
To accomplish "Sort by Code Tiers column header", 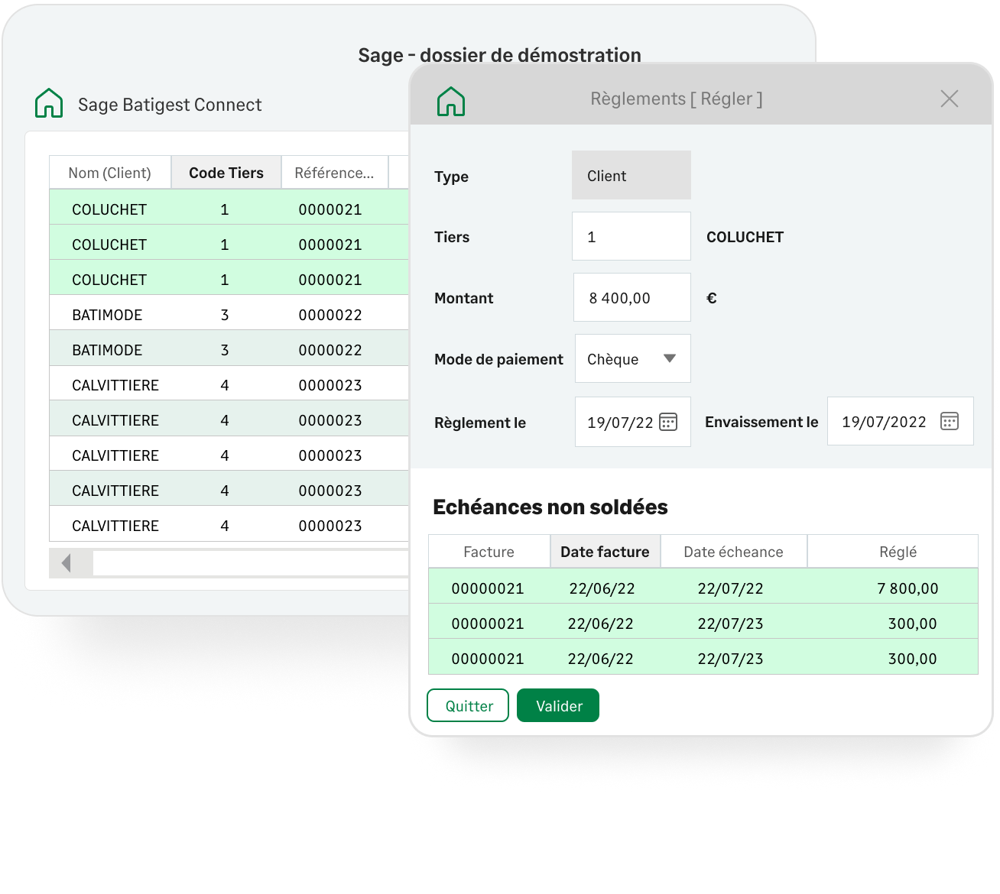I will [x=226, y=173].
